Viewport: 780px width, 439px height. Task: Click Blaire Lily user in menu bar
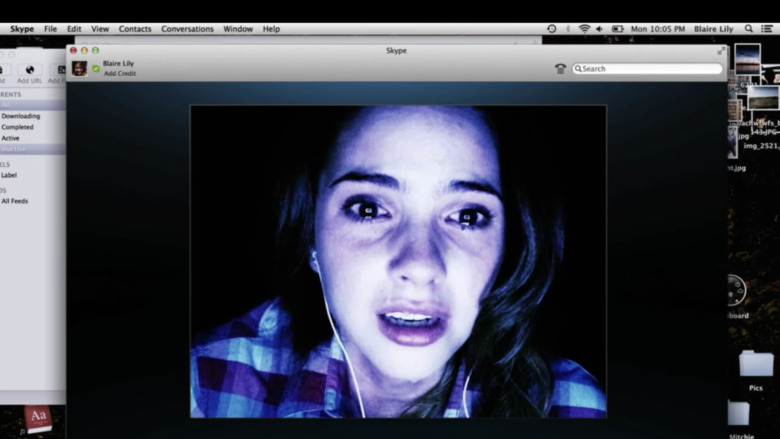click(713, 29)
